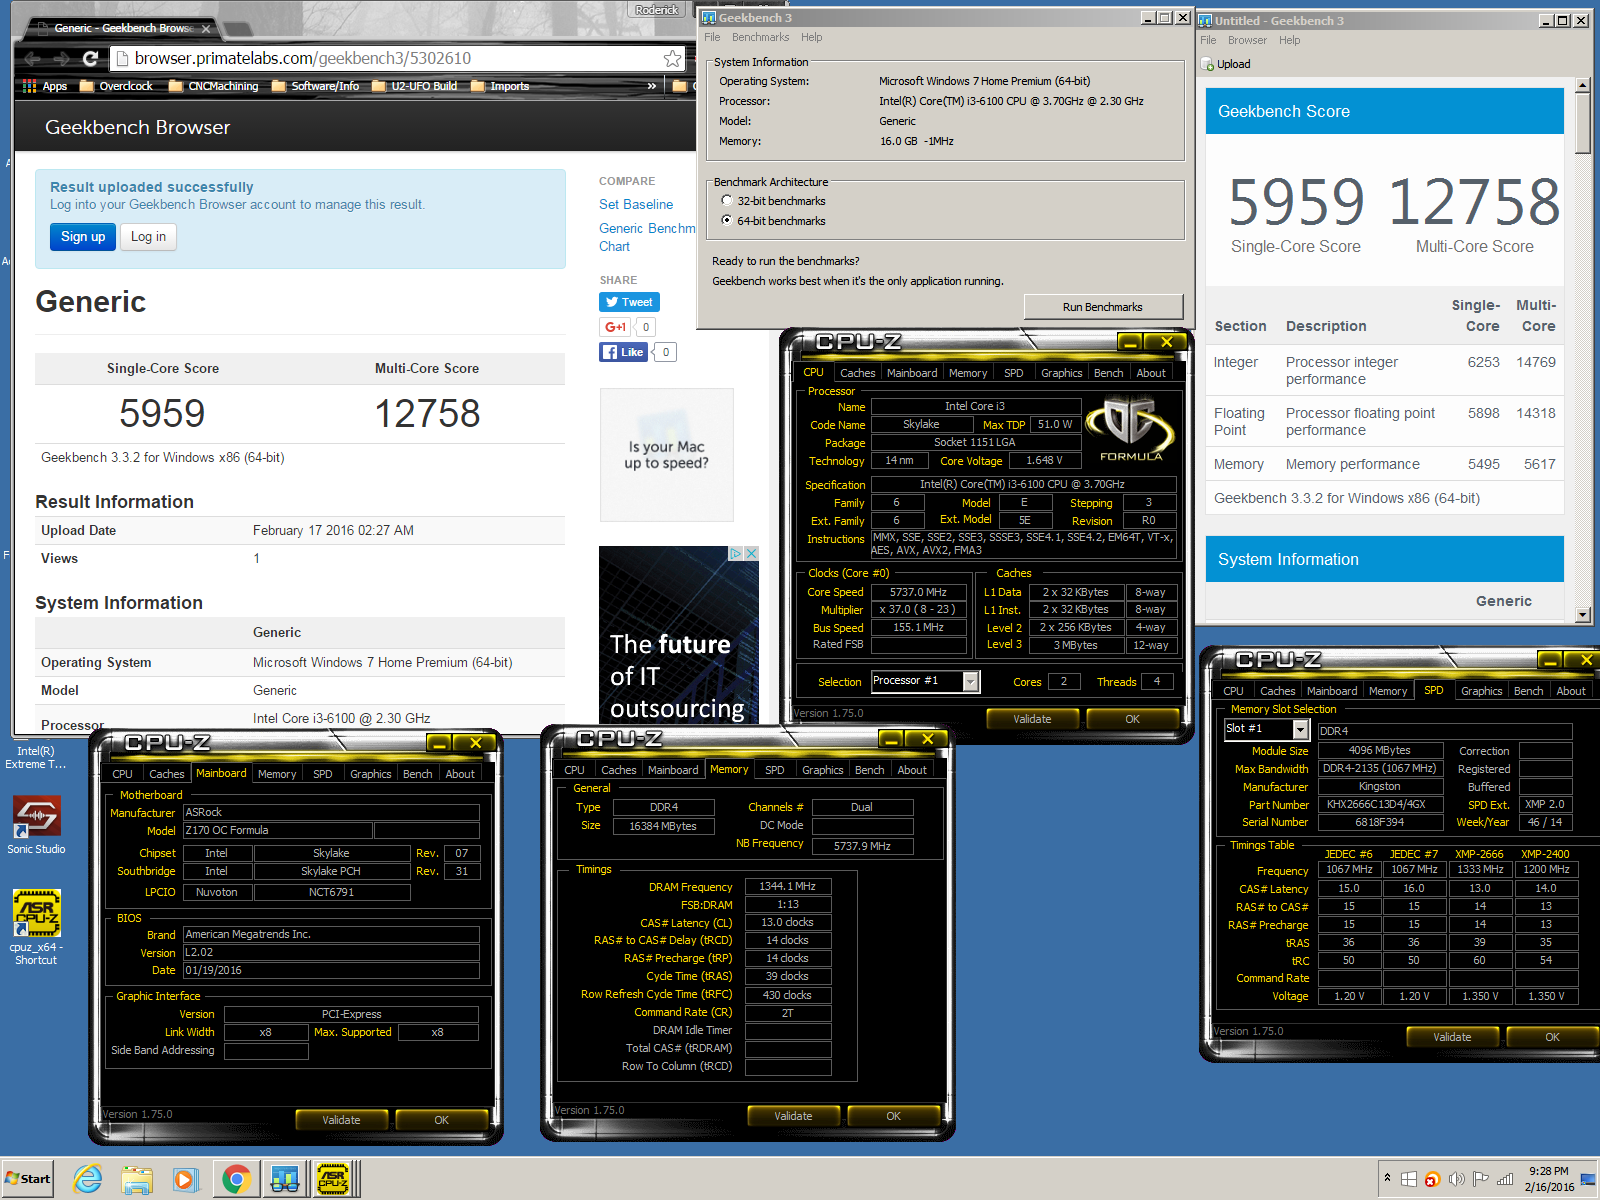Select the 32-bit benchmarks radio button
Viewport: 1600px width, 1200px height.
tap(727, 201)
